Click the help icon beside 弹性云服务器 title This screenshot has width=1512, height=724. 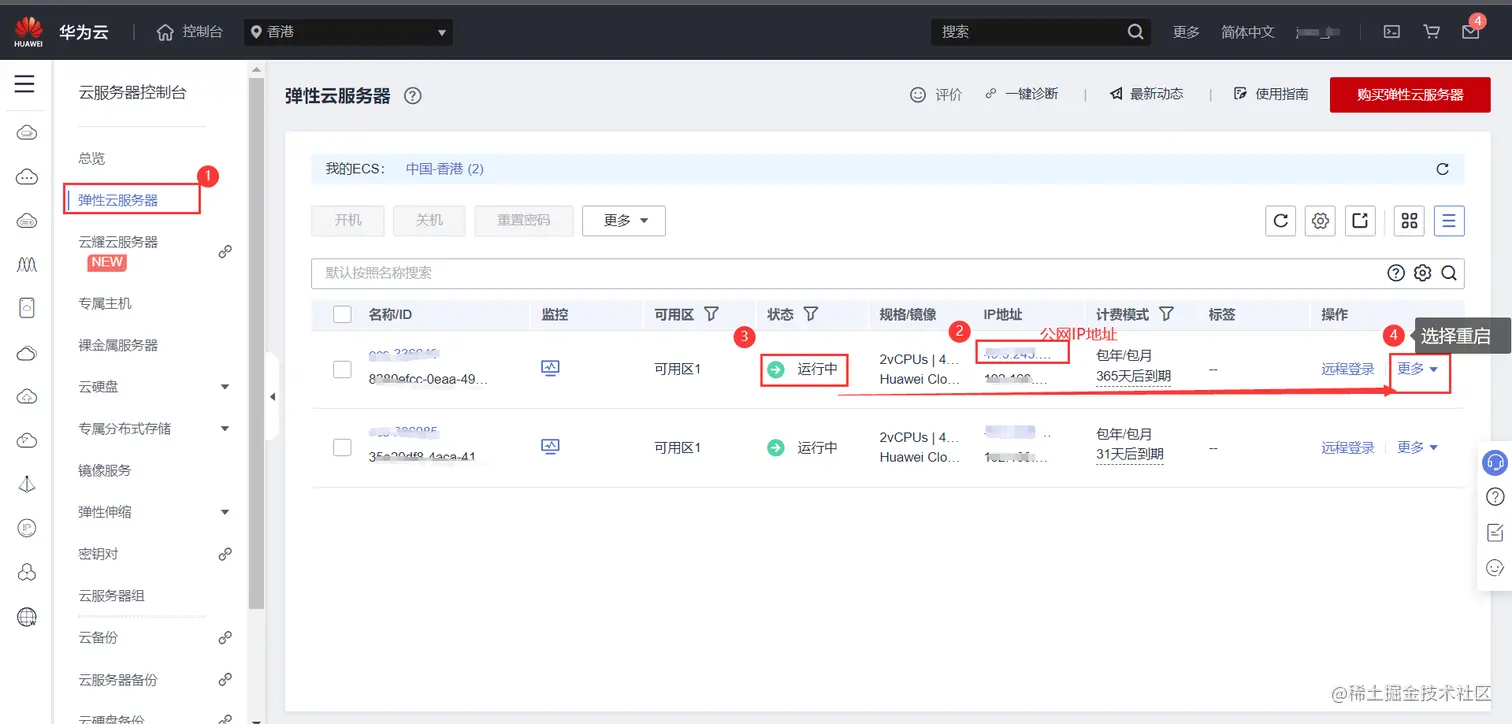click(x=412, y=96)
